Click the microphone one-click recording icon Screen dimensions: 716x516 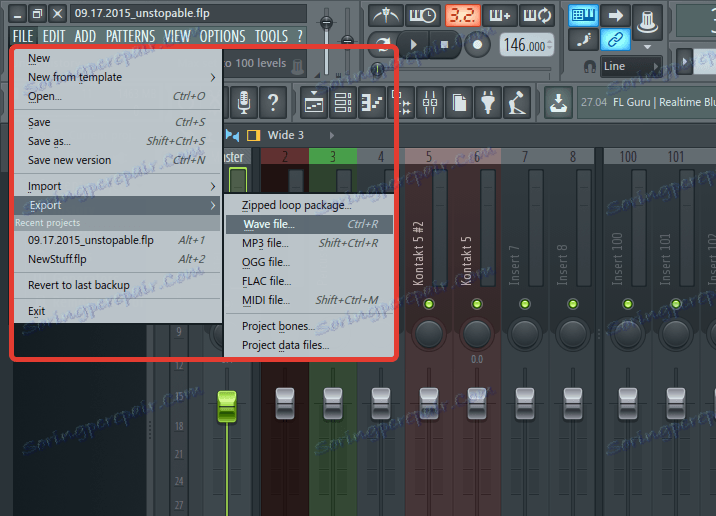coord(243,102)
